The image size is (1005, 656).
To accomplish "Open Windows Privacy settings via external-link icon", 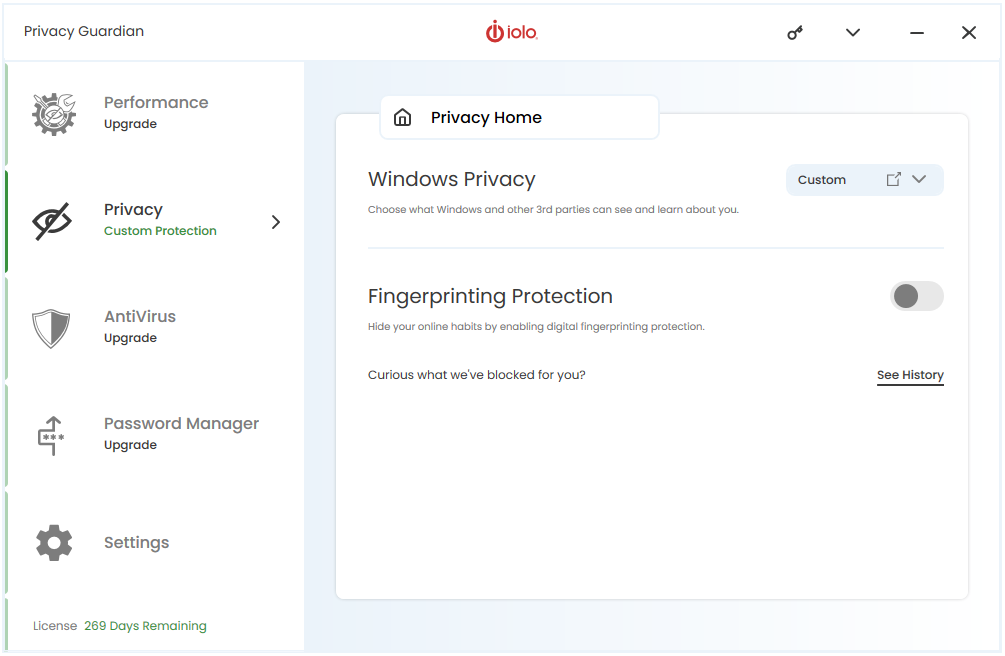I will tap(893, 180).
